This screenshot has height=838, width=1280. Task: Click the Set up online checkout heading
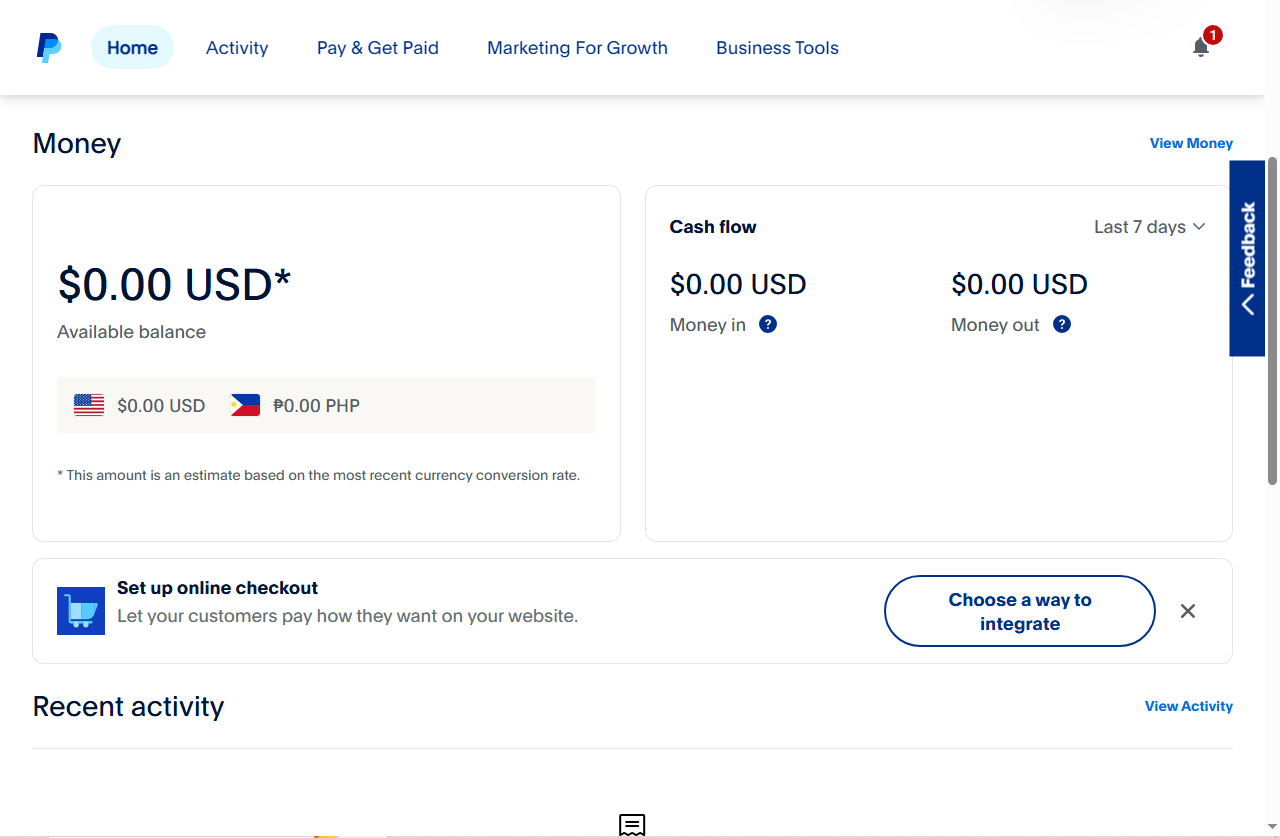tap(217, 588)
